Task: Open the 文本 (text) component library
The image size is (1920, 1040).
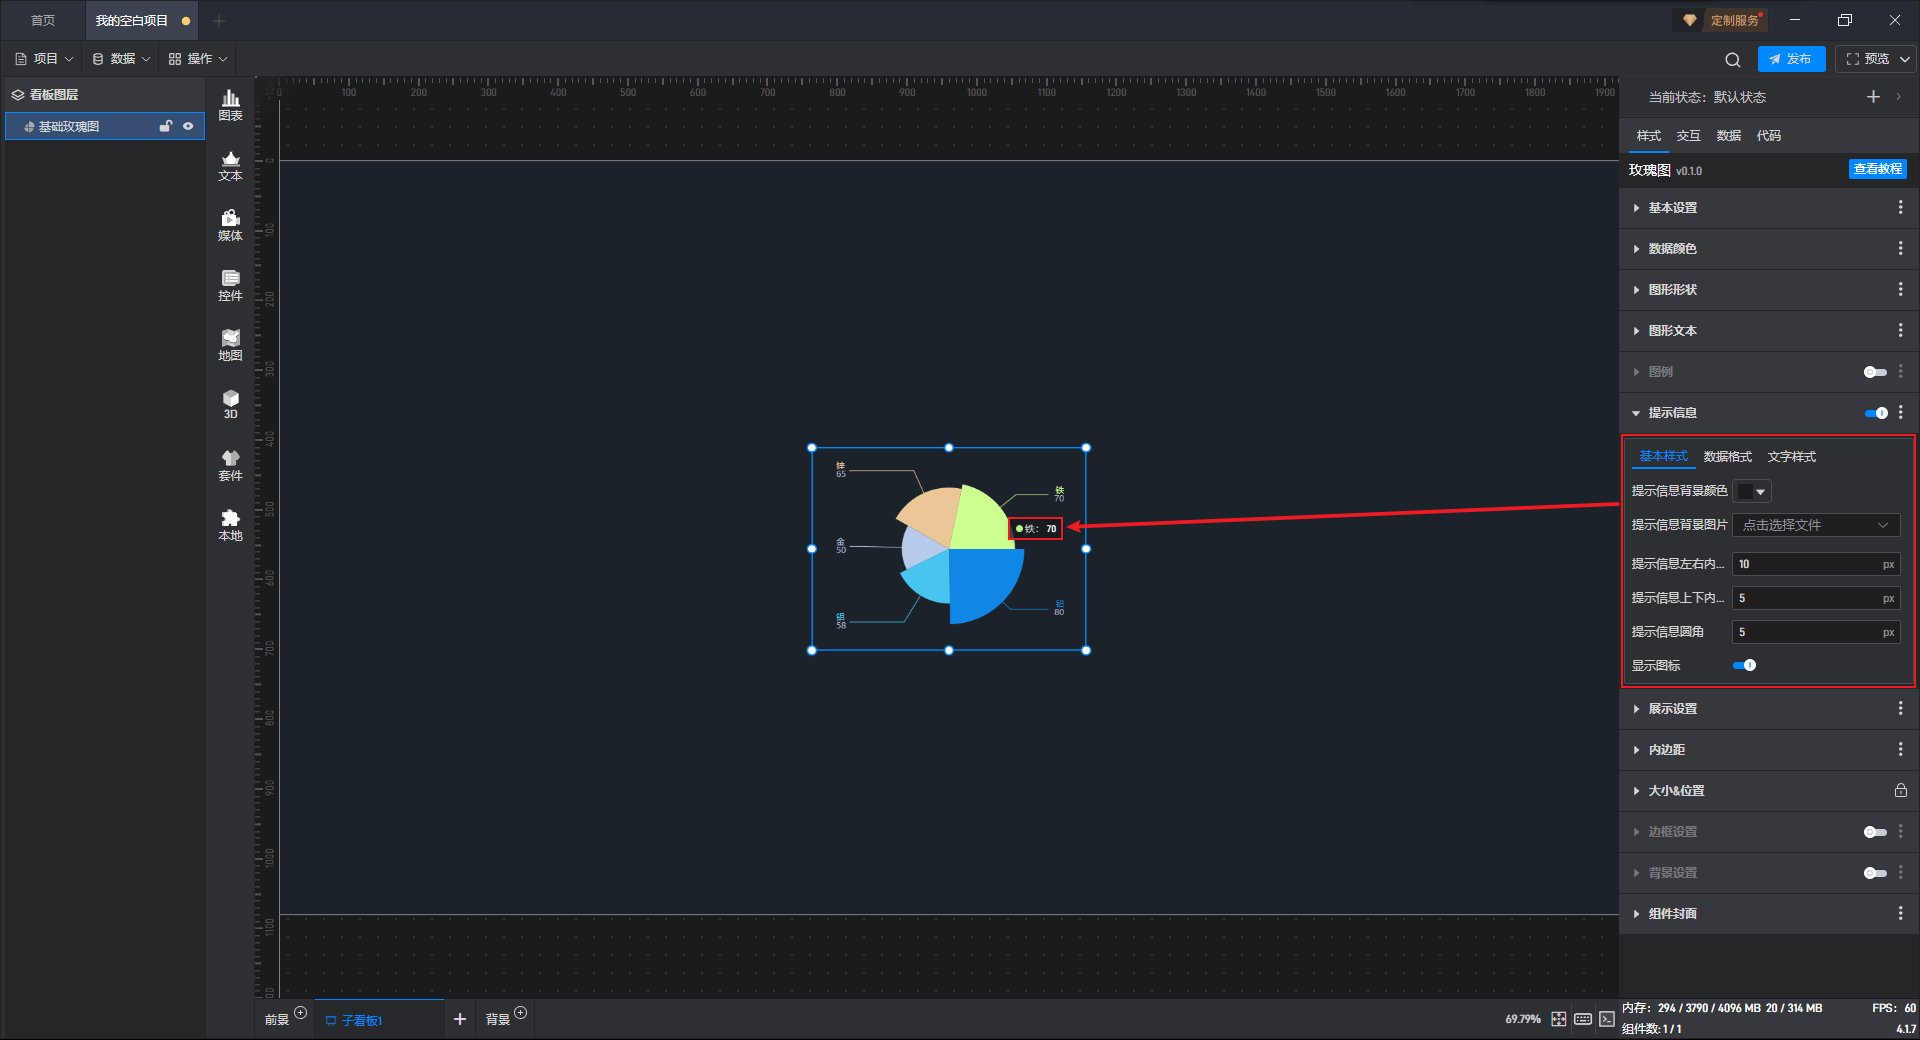Action: point(230,165)
